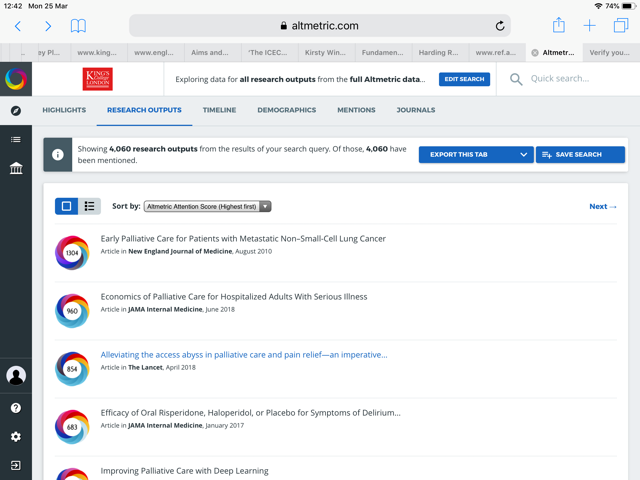
Task: Open Improving Palliative Care with Deep Learning
Action: (x=184, y=471)
